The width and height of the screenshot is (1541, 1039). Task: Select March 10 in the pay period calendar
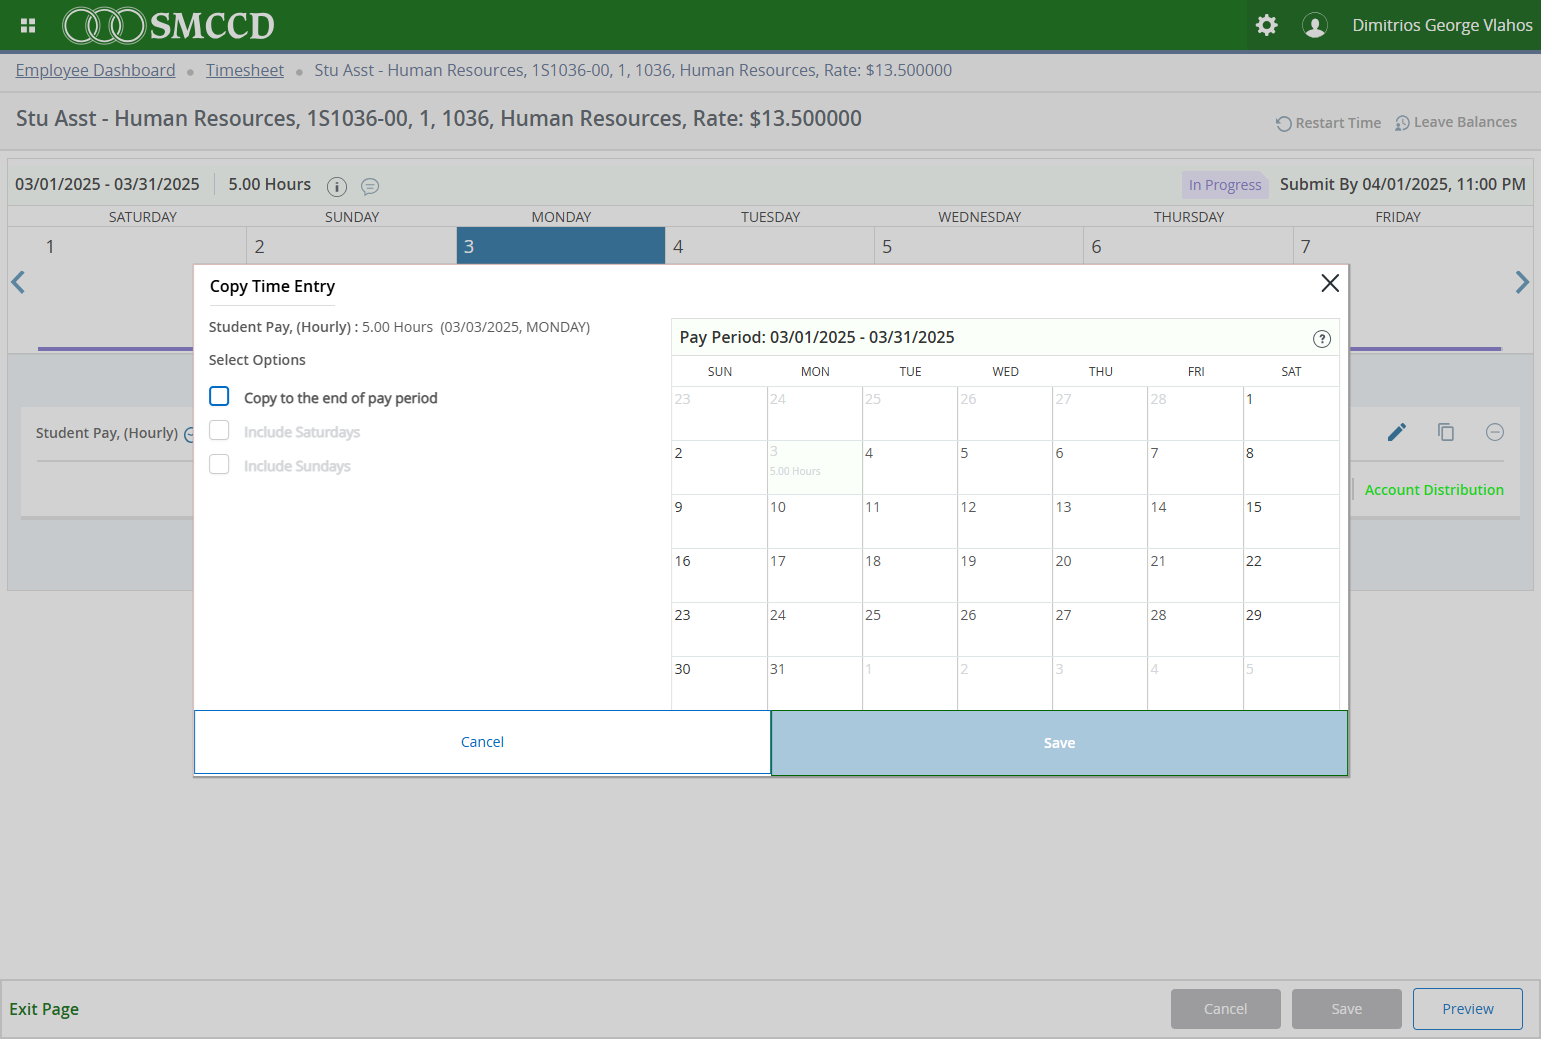tap(814, 521)
